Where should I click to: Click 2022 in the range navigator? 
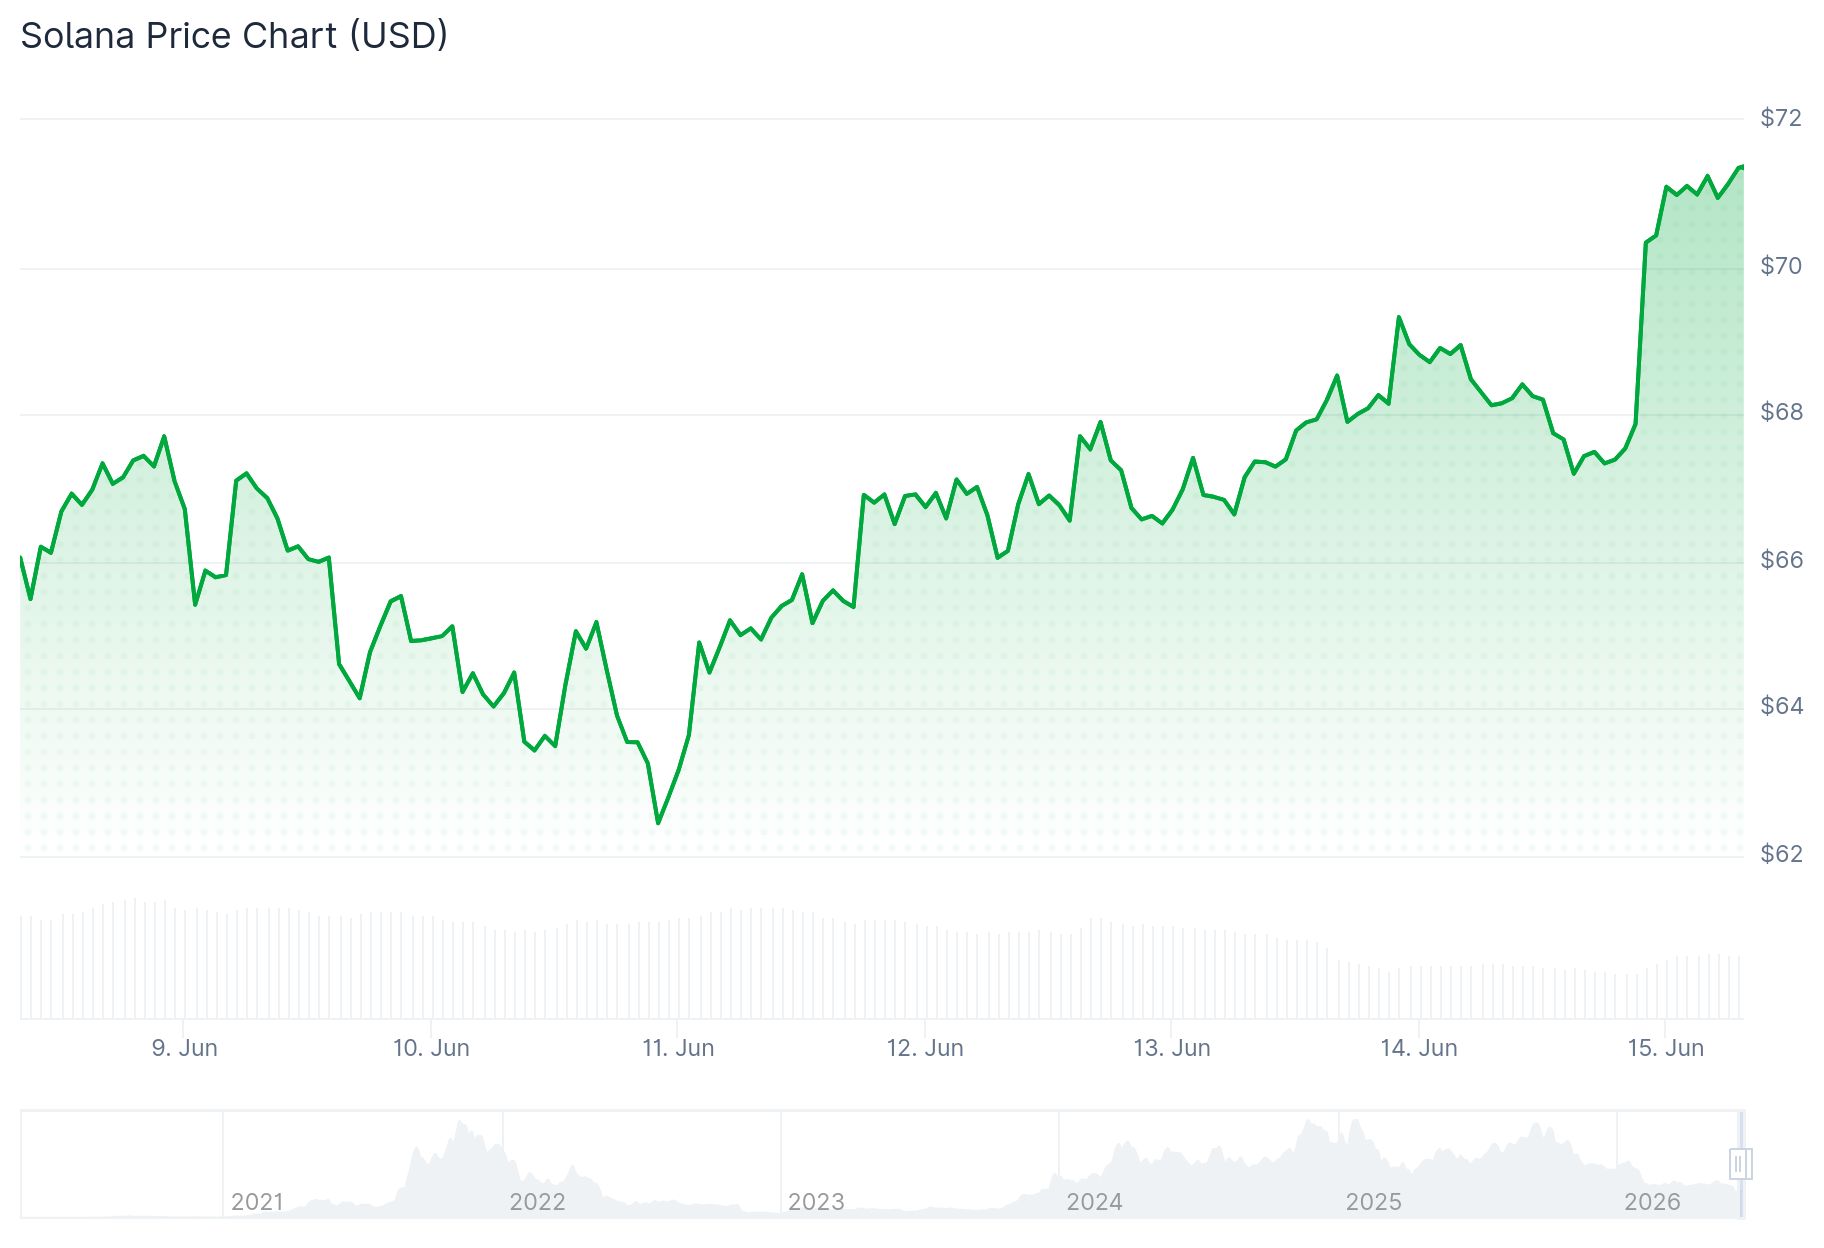pyautogui.click(x=537, y=1202)
